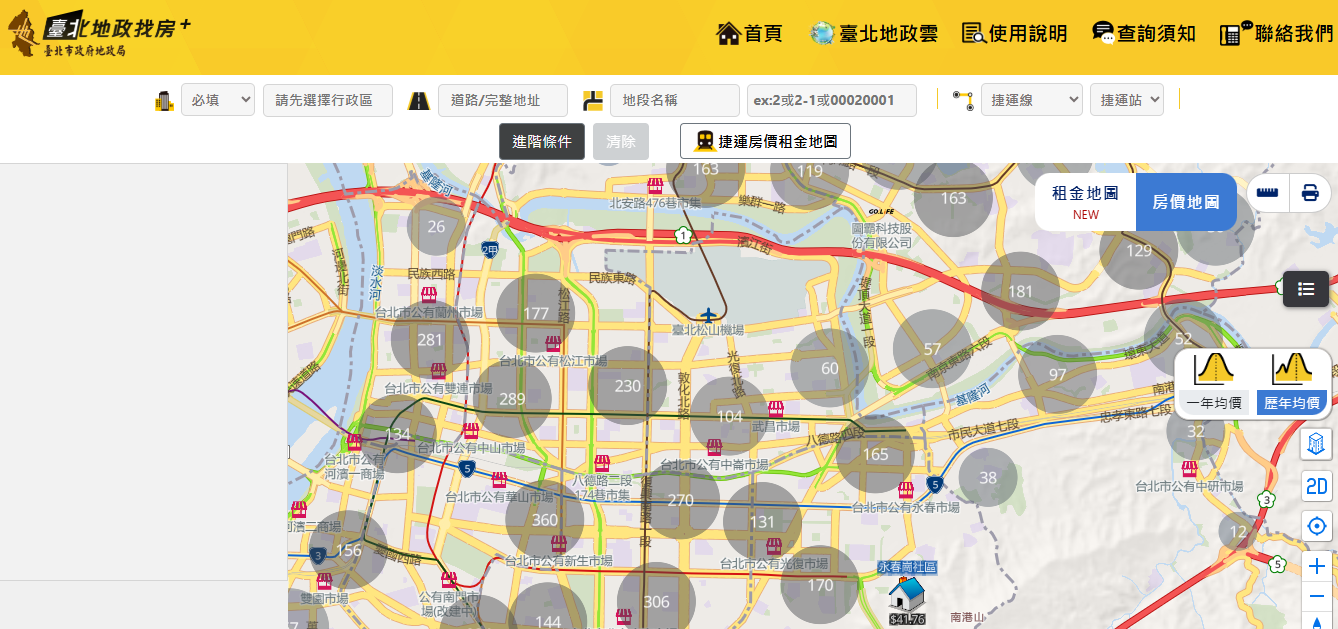This screenshot has width=1338, height=629.
Task: Switch map to 2D mode
Action: [1316, 486]
